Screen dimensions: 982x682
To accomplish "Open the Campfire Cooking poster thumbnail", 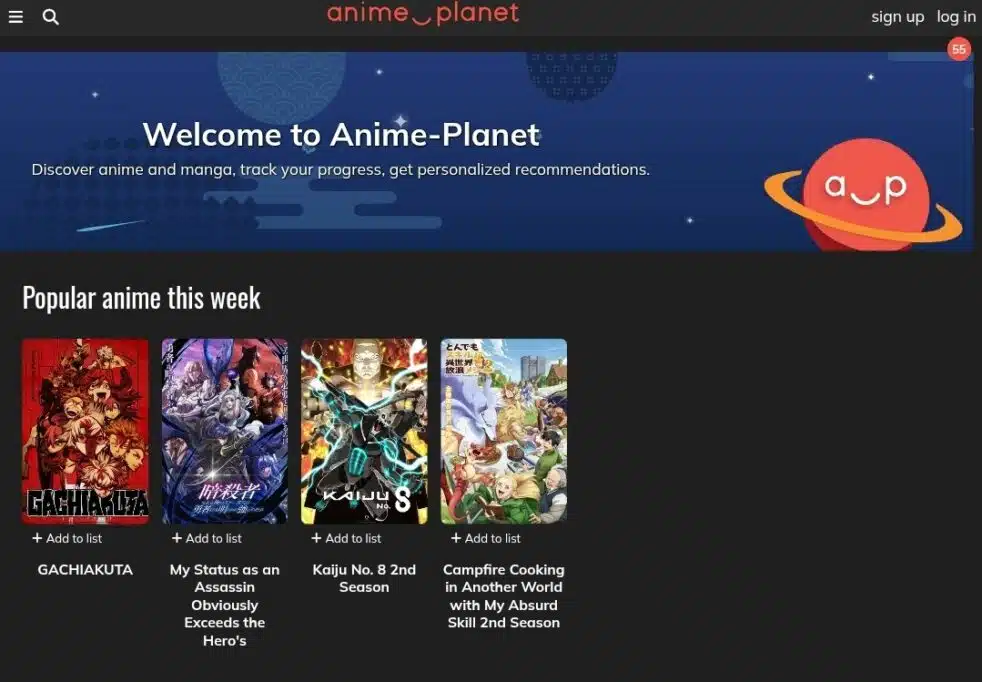I will [504, 431].
